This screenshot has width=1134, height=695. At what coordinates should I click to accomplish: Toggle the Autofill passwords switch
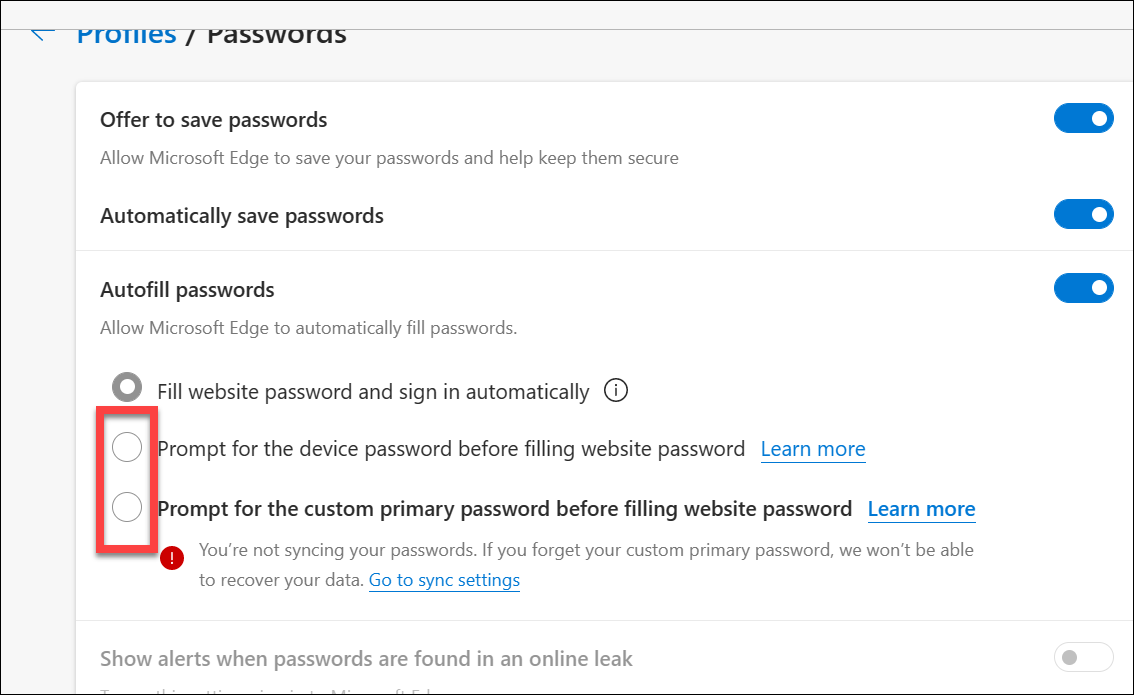tap(1083, 289)
